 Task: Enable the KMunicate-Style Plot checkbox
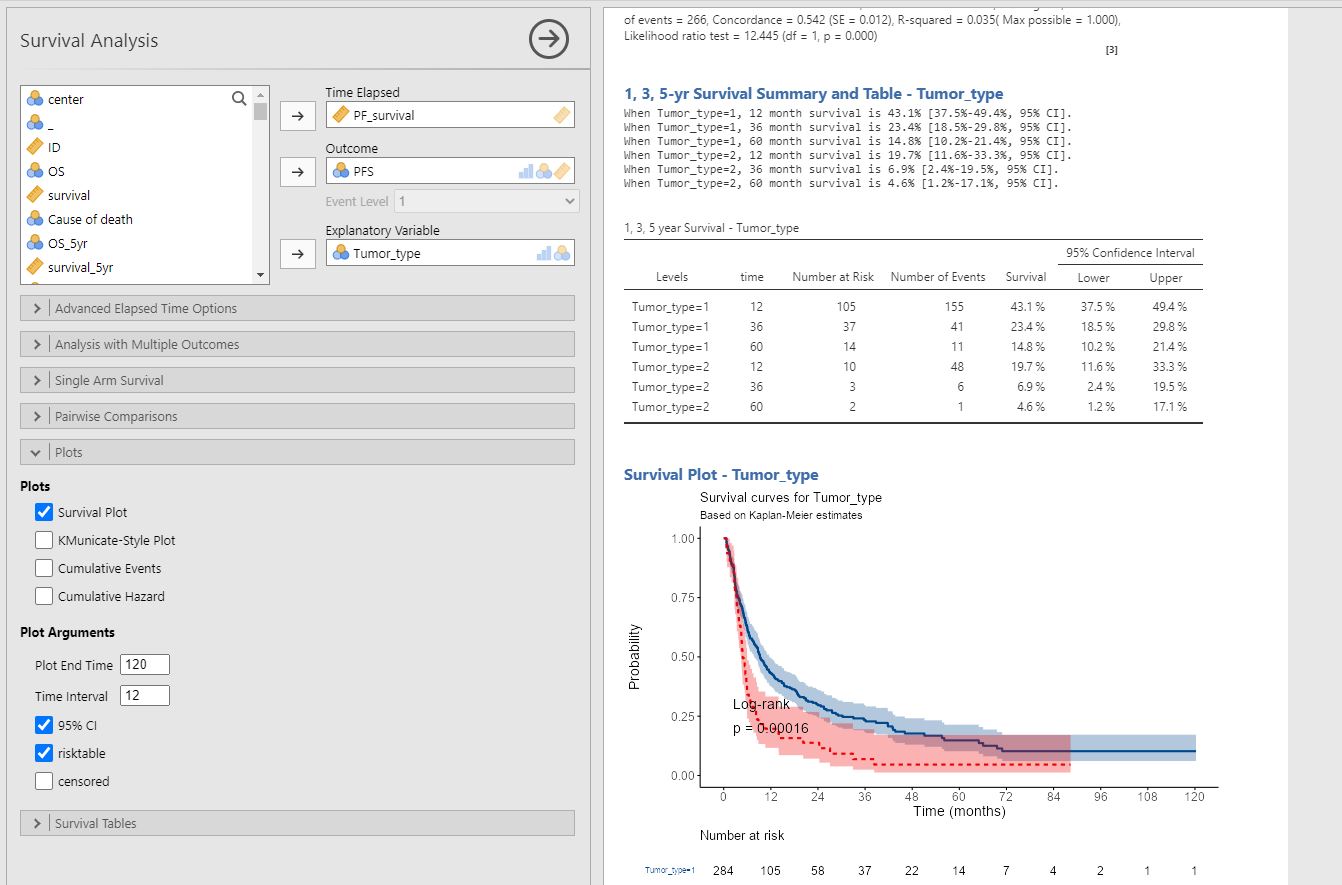coord(44,540)
